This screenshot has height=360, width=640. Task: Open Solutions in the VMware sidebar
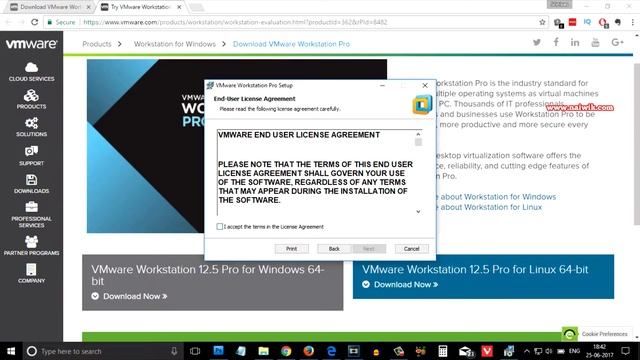[x=31, y=127]
